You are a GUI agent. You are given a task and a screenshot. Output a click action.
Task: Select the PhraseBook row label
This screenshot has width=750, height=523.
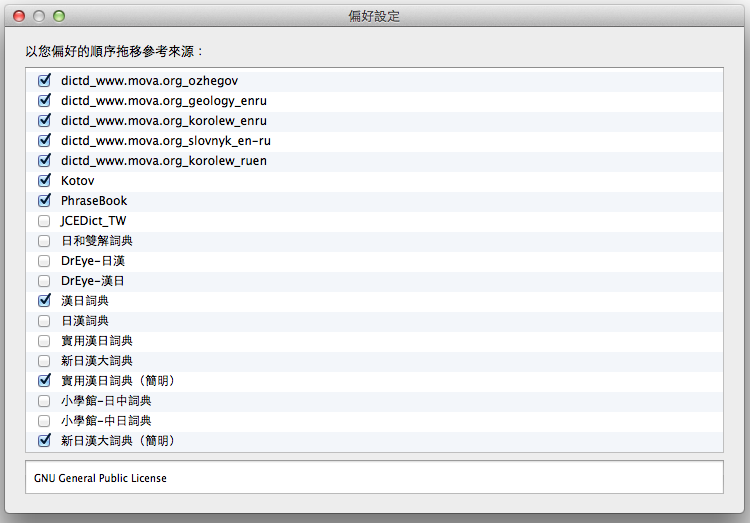point(94,201)
